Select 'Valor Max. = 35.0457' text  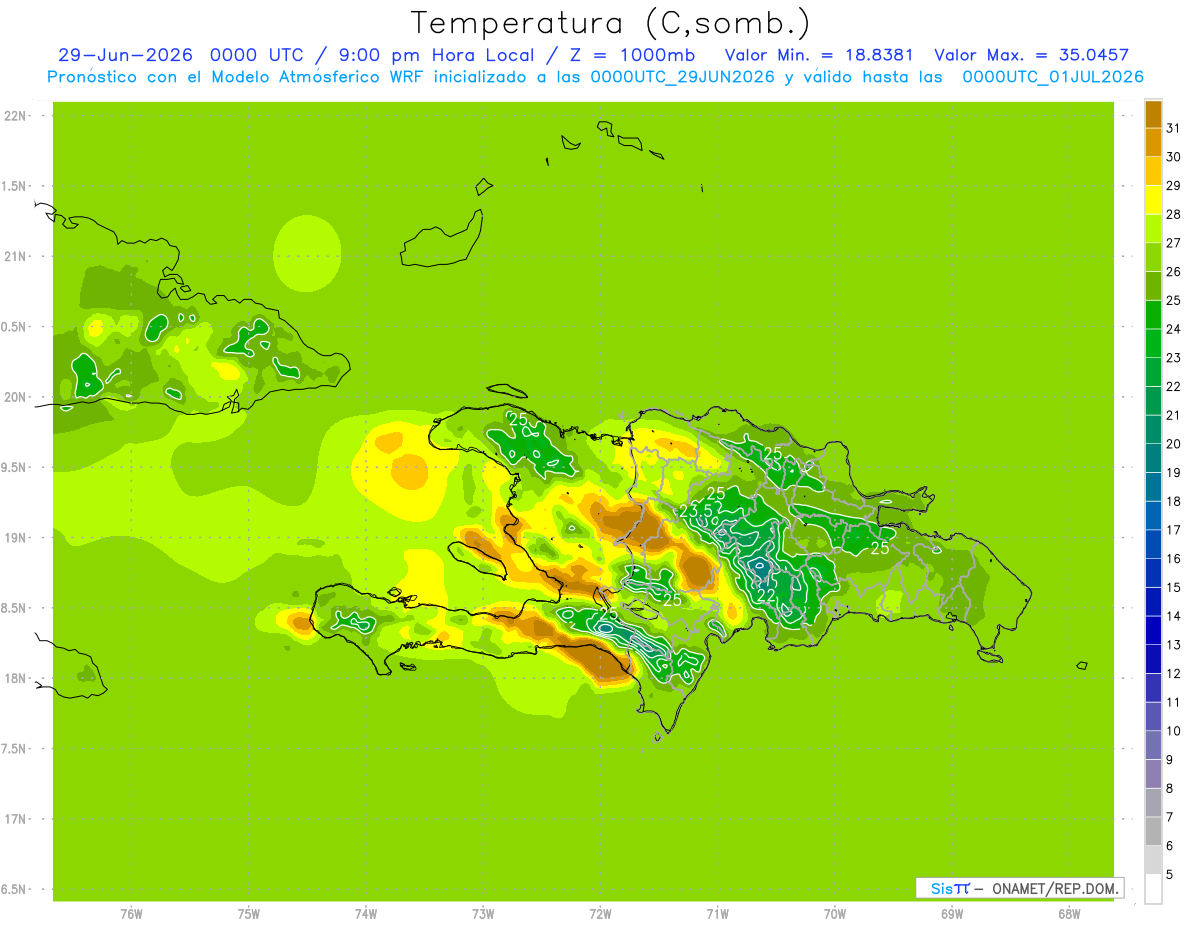1031,55
